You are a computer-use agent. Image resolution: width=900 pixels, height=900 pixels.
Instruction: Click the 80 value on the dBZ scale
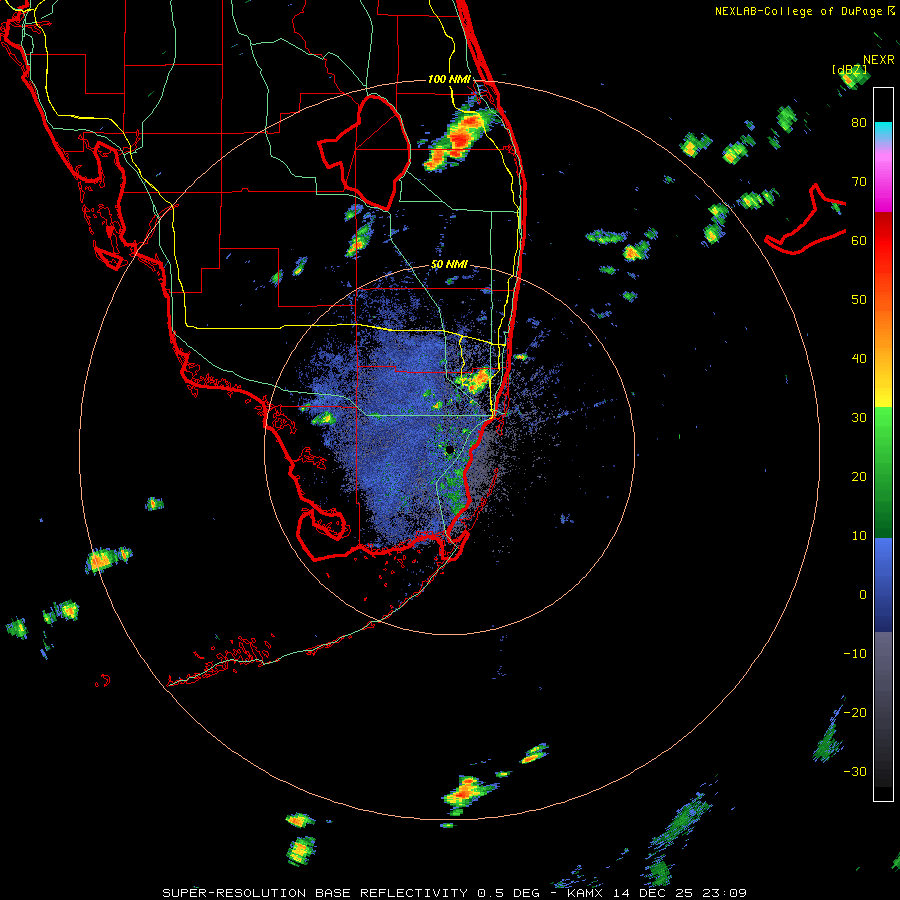[859, 123]
